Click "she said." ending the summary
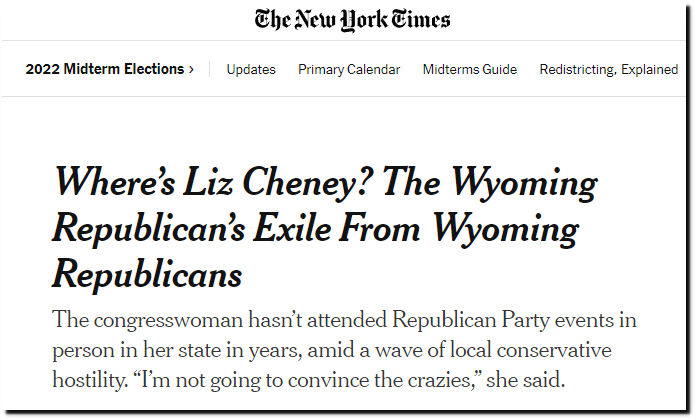The width and height of the screenshot is (696, 420). coord(526,380)
